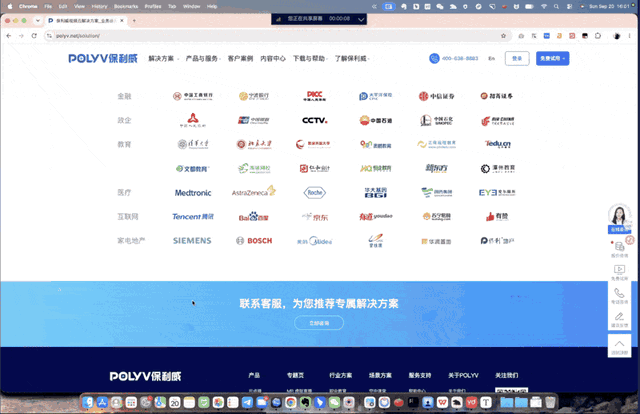This screenshot has height=414, width=640.
Task: Click the Tencent 腾讯 logo
Action: click(193, 216)
